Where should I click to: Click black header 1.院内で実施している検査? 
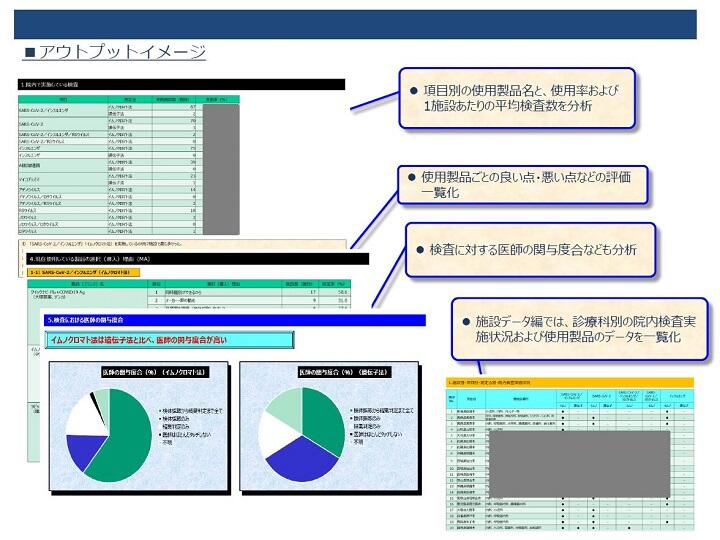[181, 84]
